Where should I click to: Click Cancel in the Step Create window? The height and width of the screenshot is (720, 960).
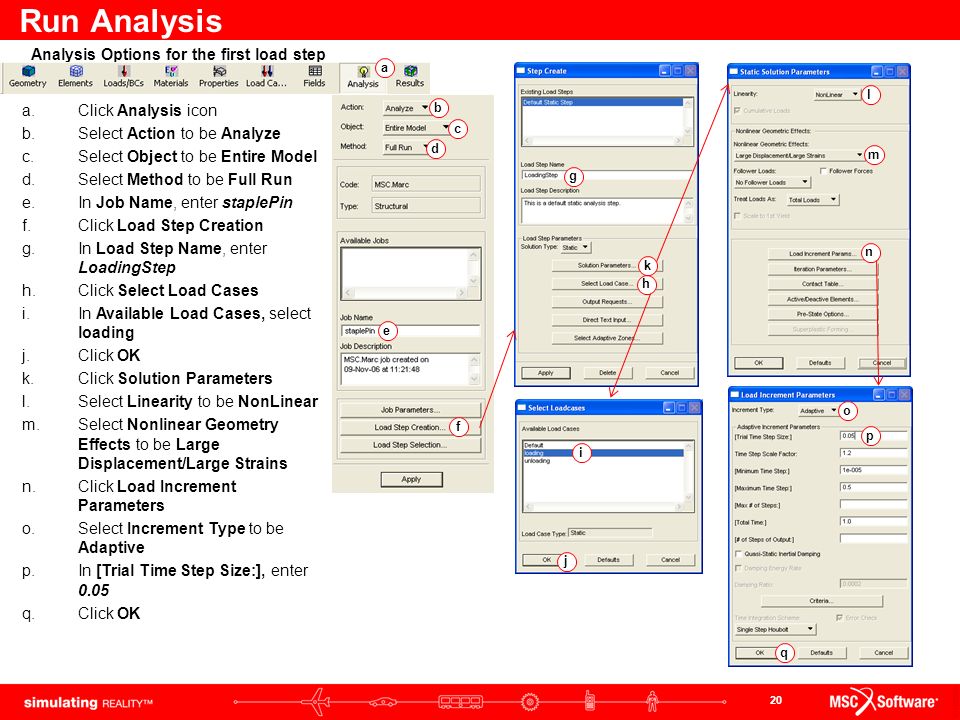[669, 373]
